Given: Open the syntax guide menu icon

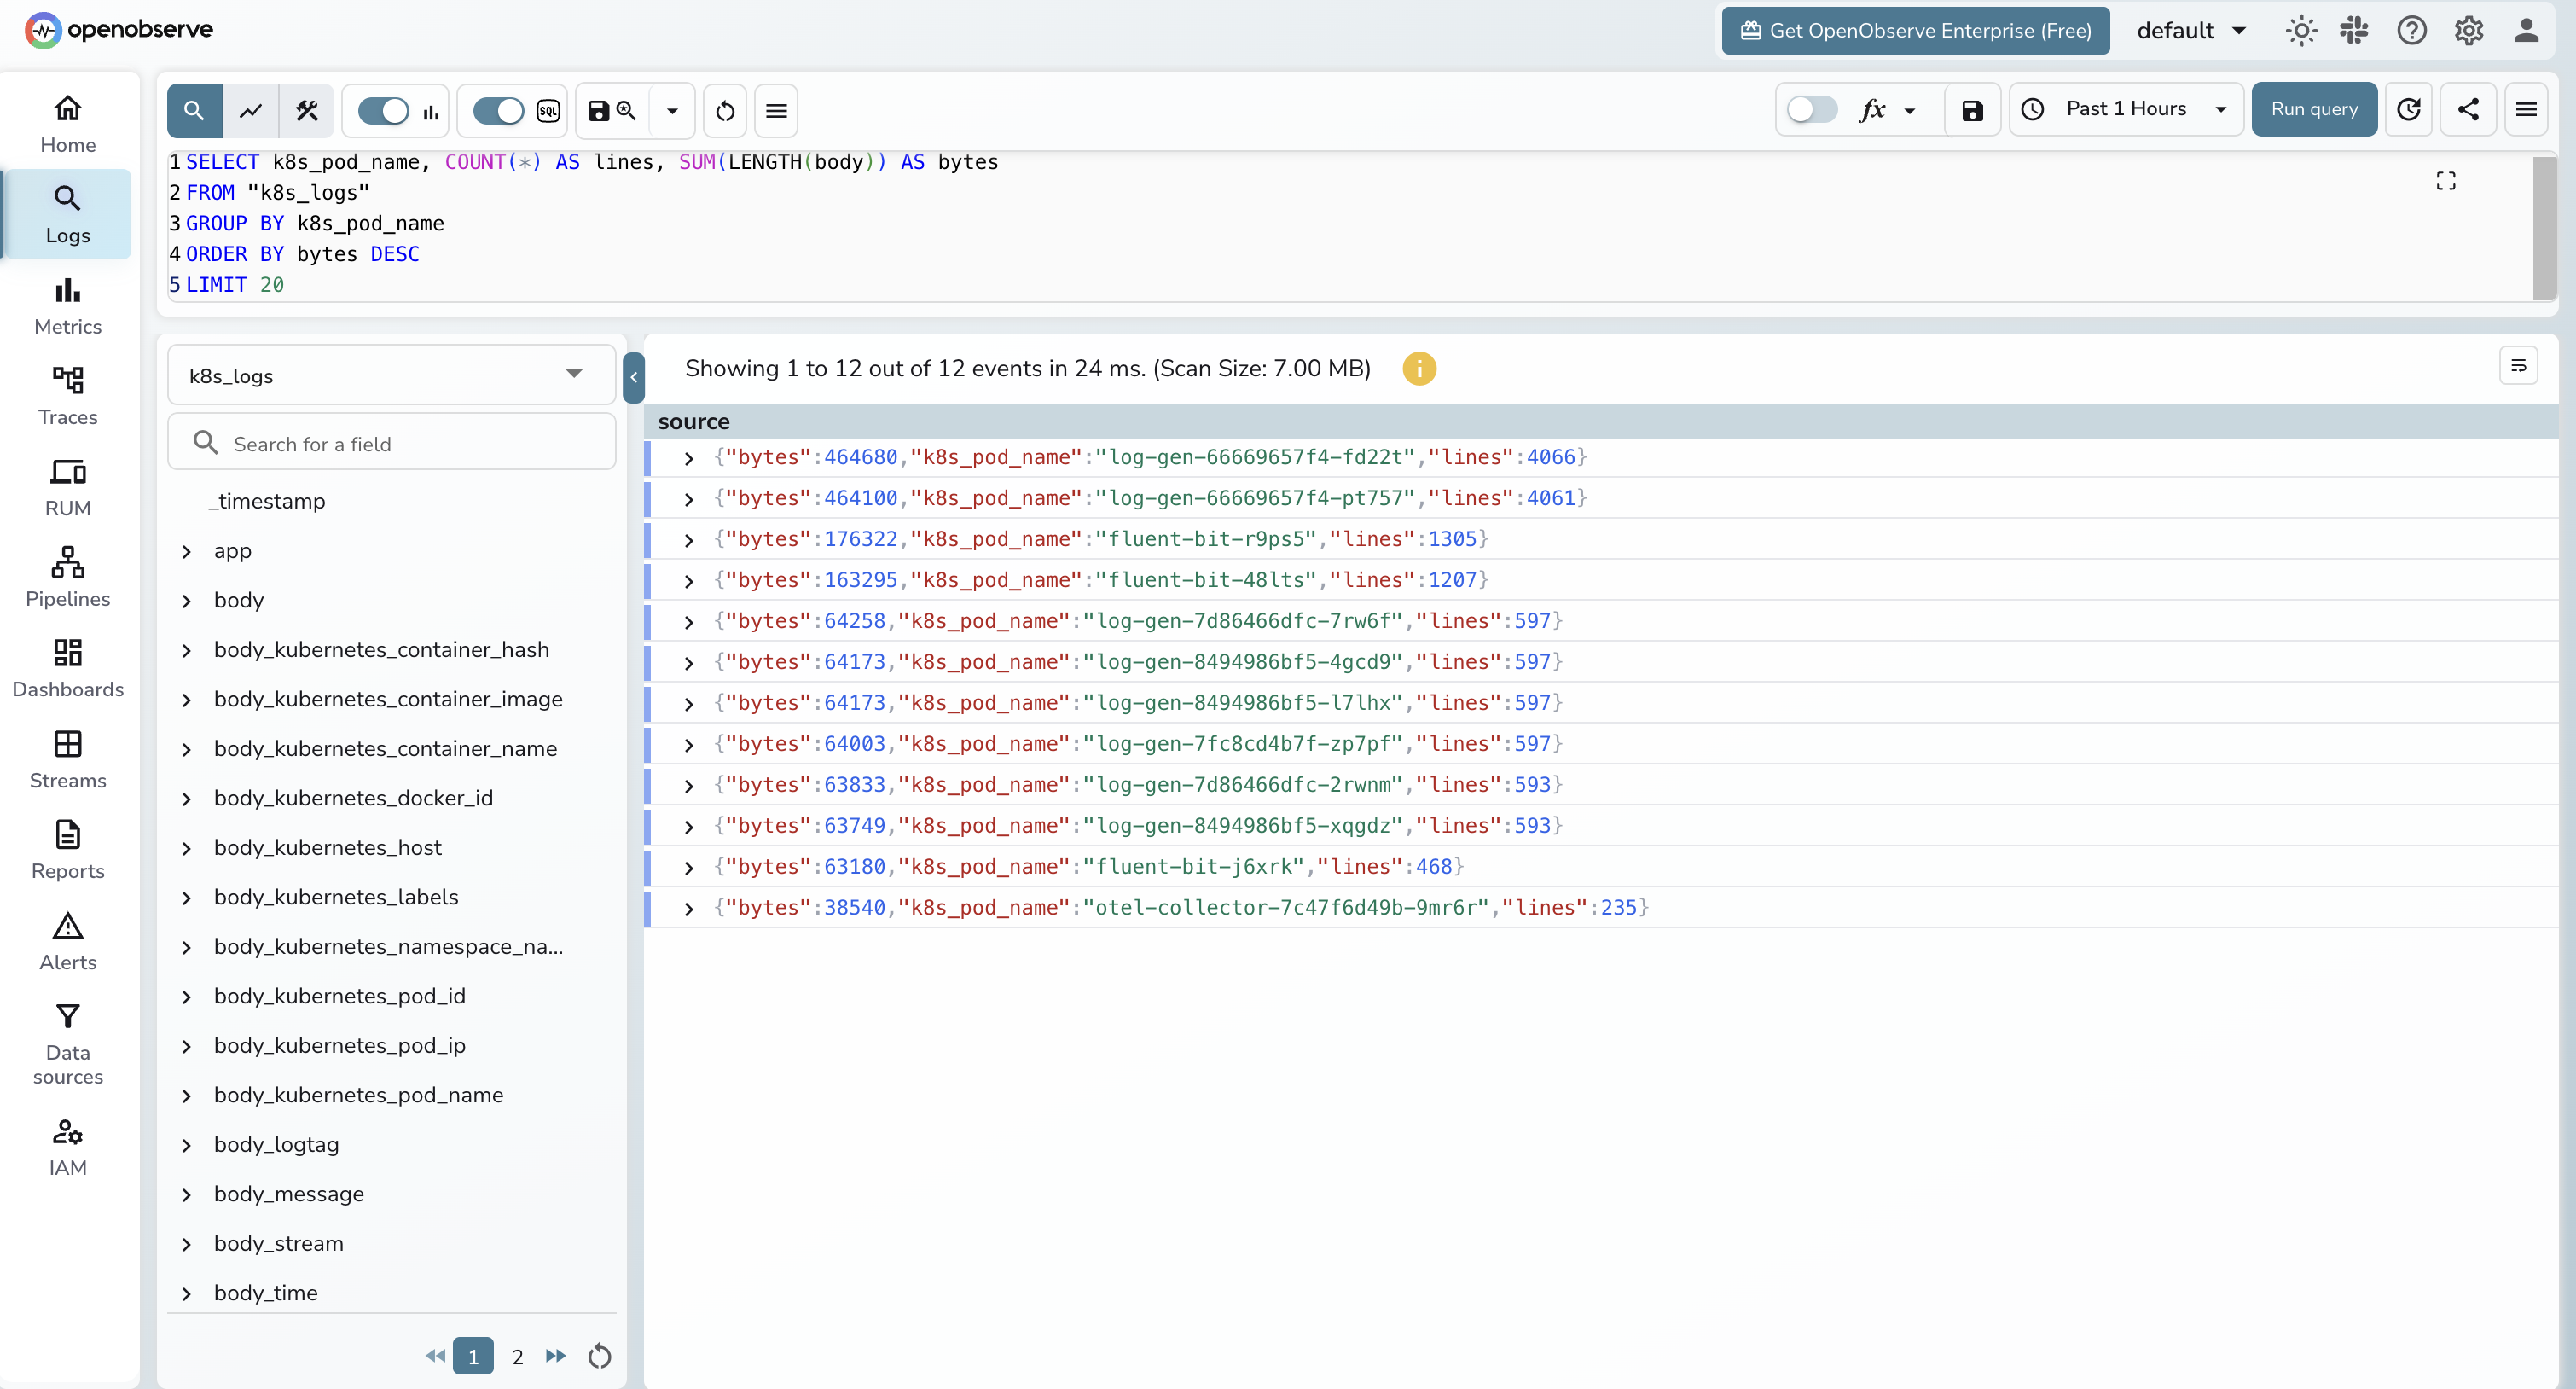Looking at the screenshot, I should [777, 110].
